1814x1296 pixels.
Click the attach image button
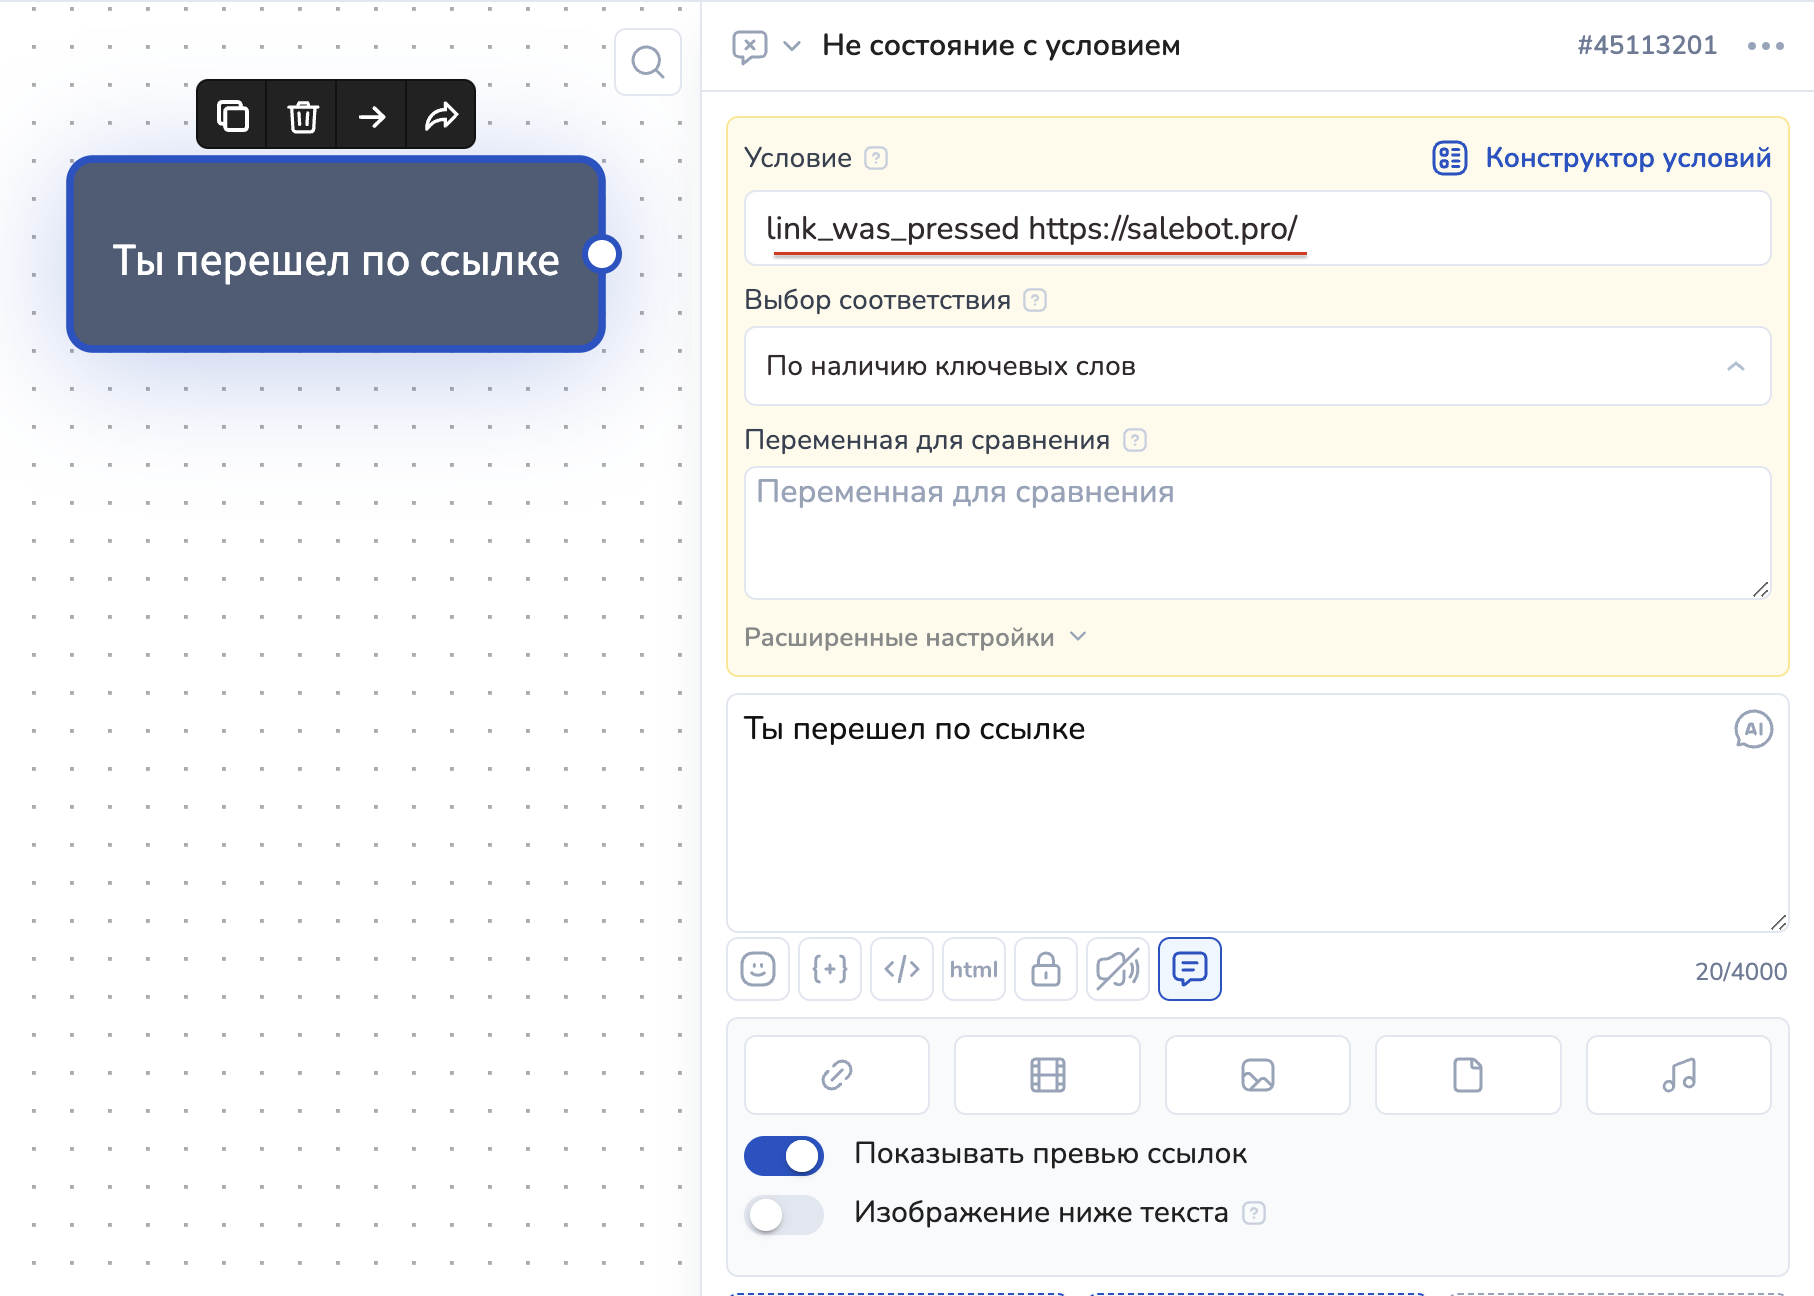pyautogui.click(x=1257, y=1075)
